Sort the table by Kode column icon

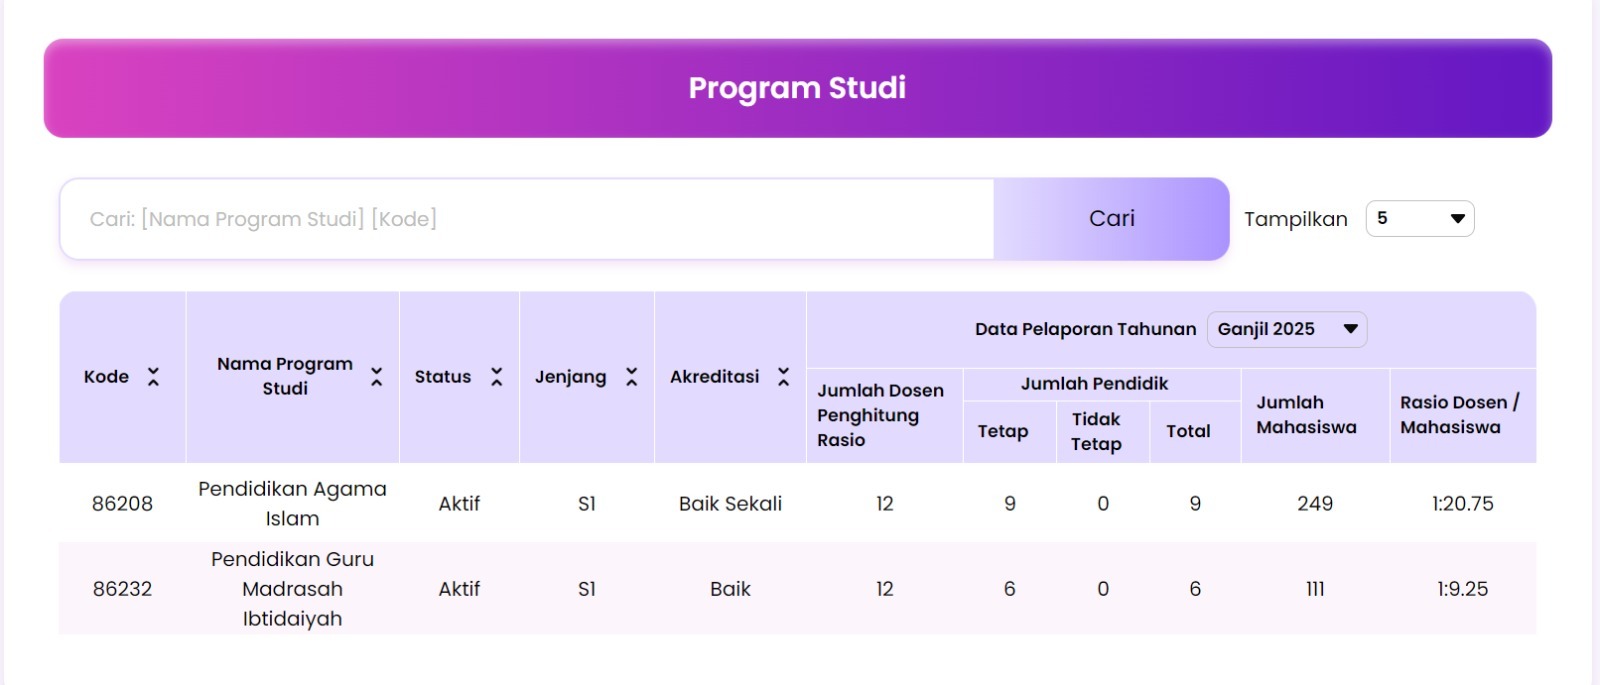pyautogui.click(x=153, y=377)
